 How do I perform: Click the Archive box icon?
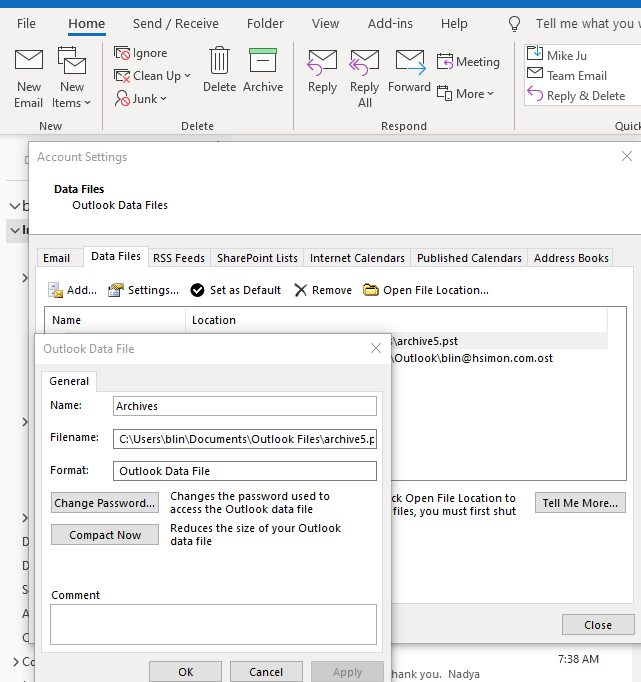click(x=263, y=60)
